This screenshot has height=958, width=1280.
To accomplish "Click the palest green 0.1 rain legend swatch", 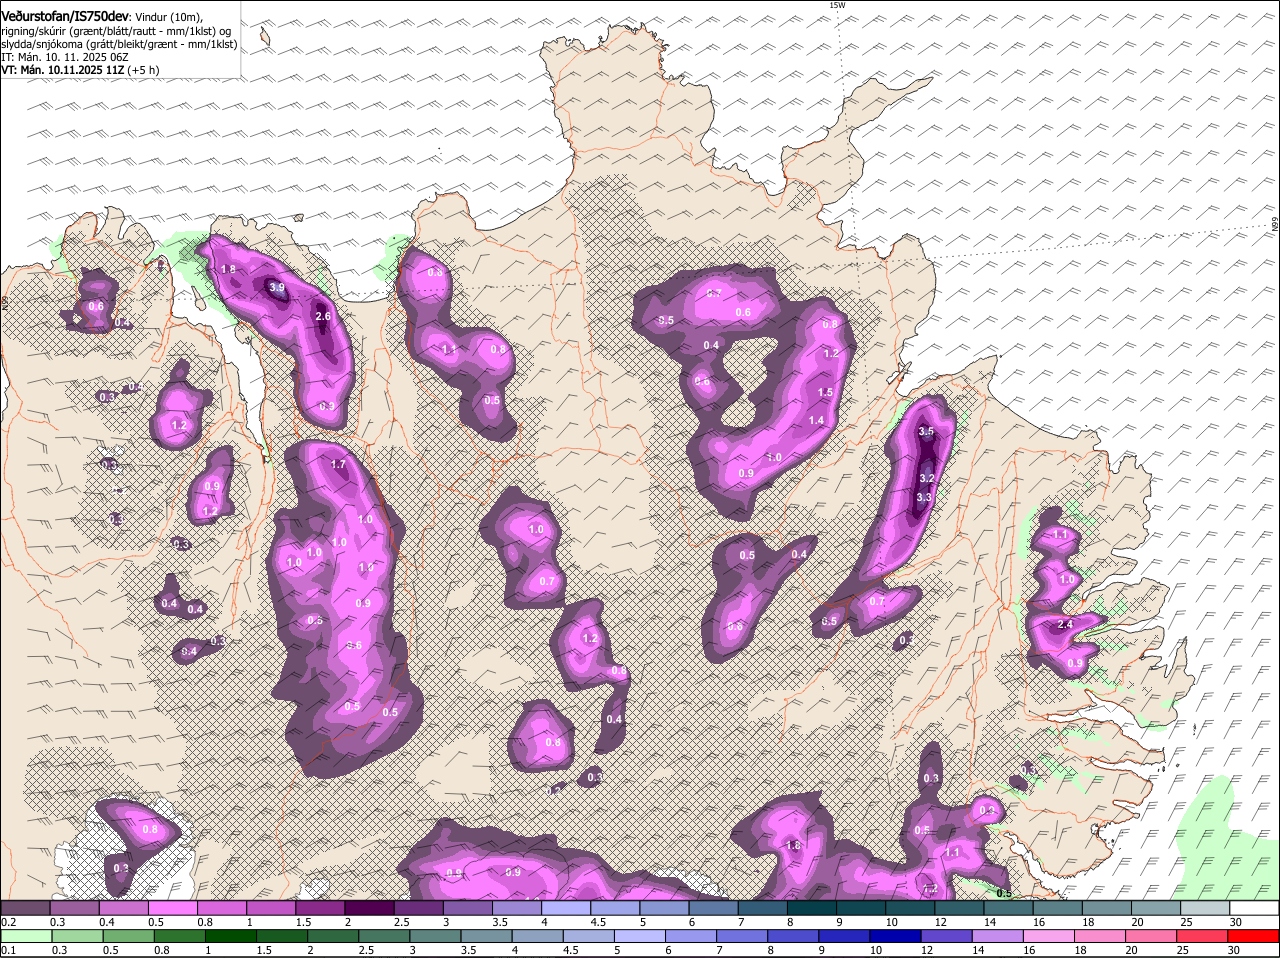I will (x=26, y=936).
